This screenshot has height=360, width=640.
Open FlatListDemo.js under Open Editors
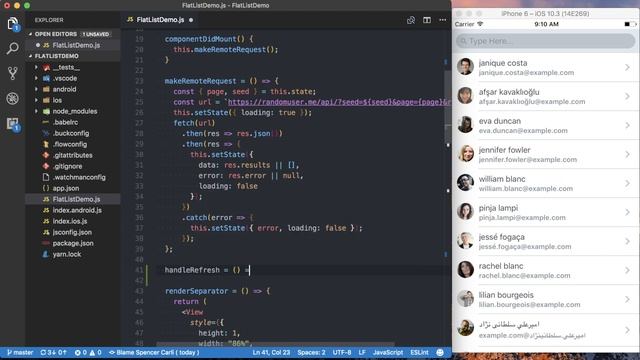(x=73, y=45)
